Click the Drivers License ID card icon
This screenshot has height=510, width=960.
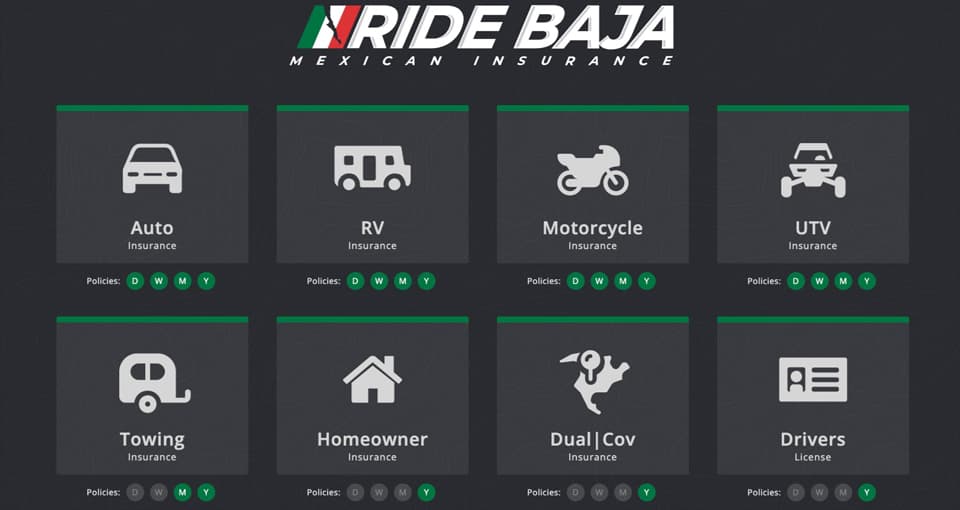[x=812, y=380]
